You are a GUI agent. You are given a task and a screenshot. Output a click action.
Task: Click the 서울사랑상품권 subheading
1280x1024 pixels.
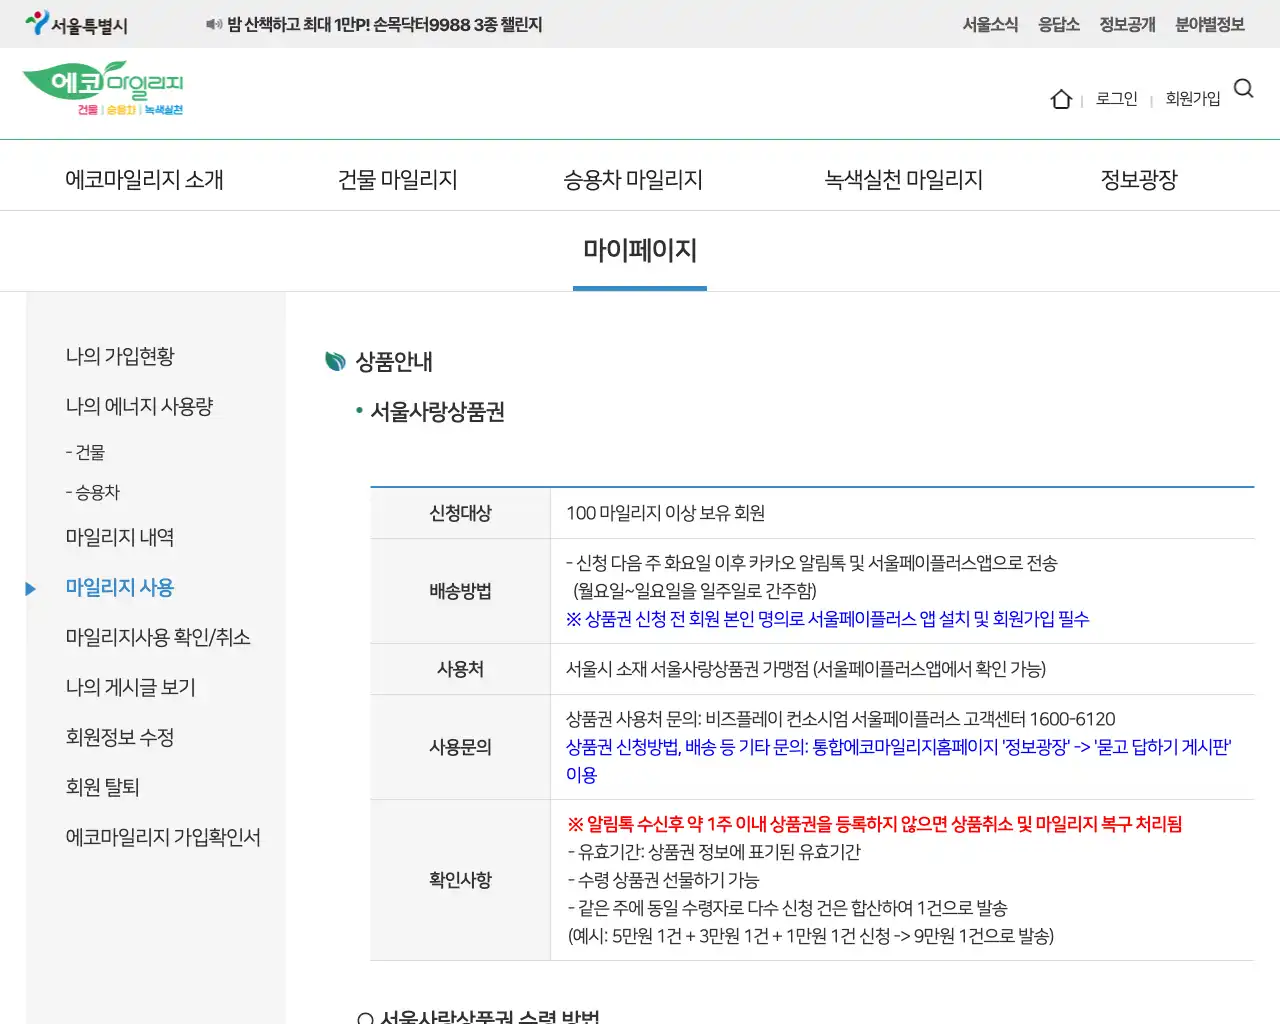pos(437,412)
